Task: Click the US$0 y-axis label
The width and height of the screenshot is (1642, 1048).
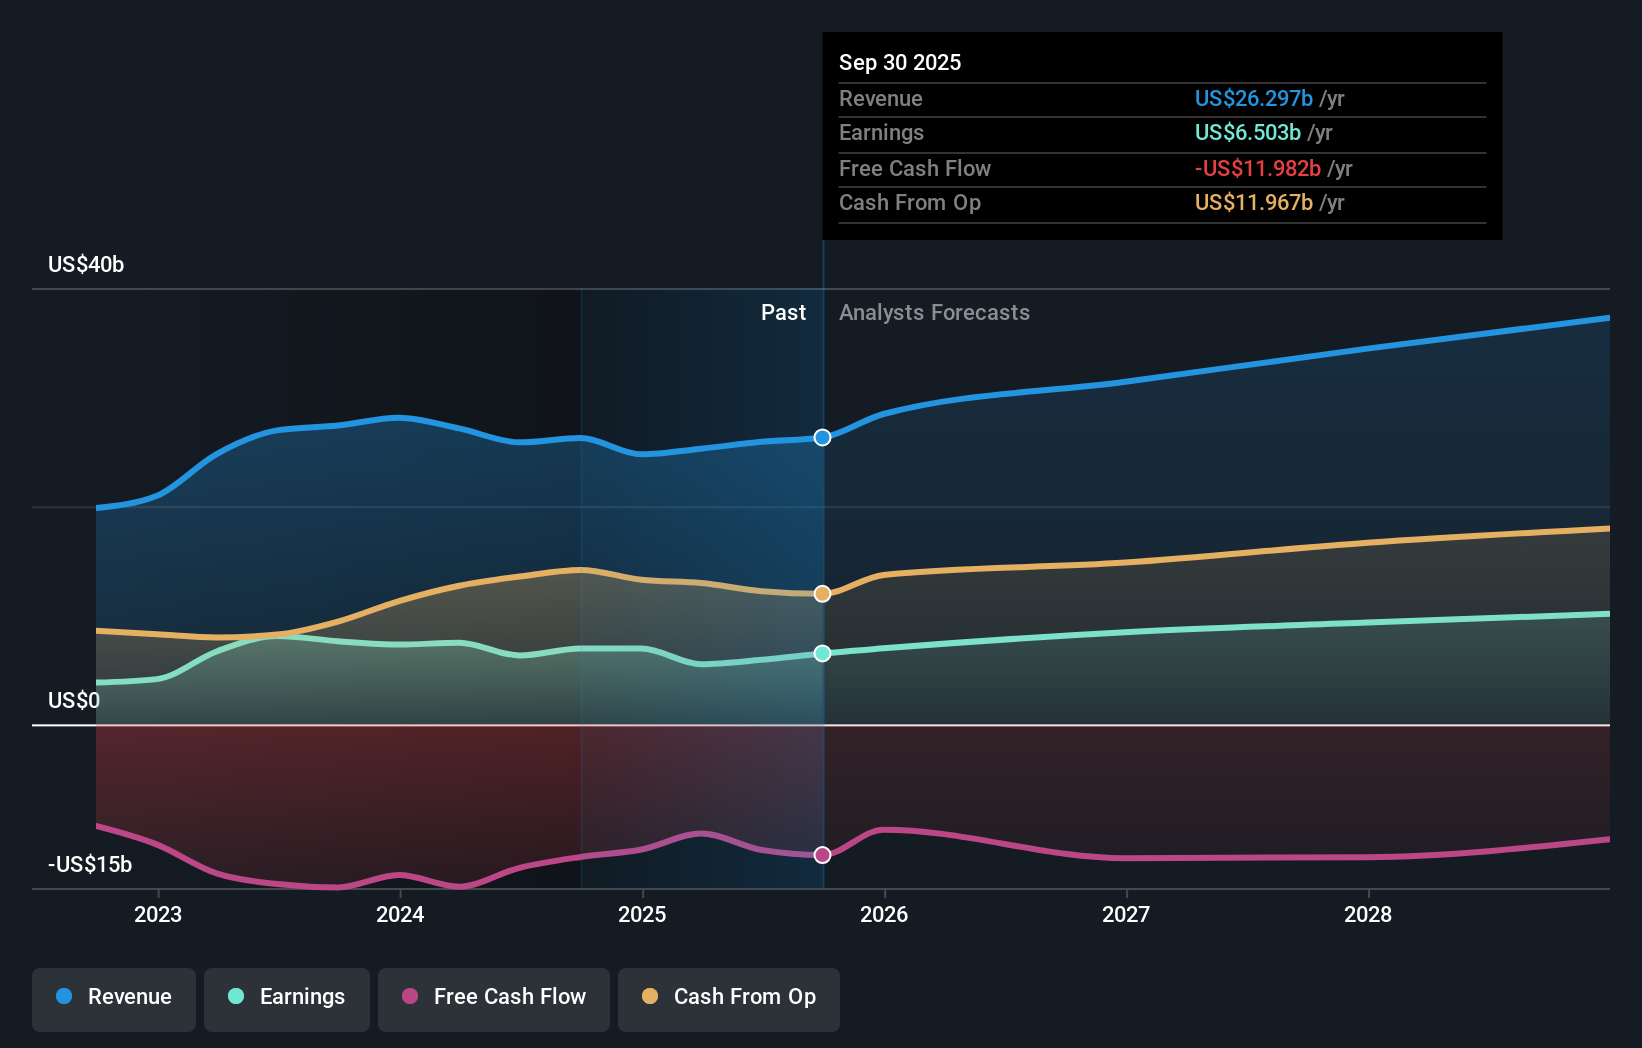Action: (74, 700)
